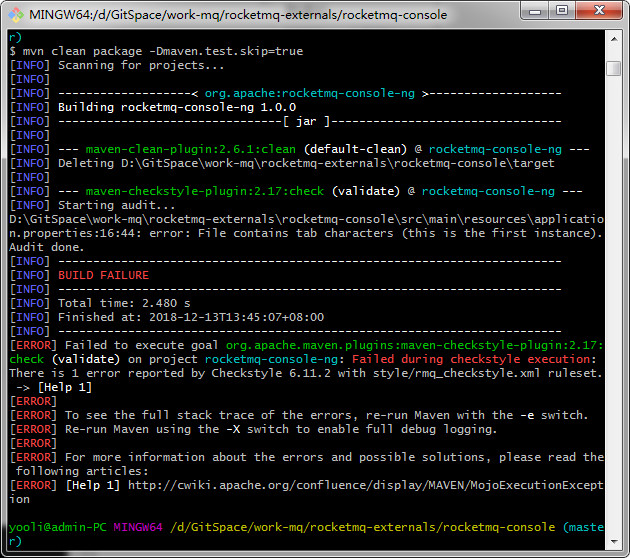Click 'maven-checkstyle-plugin:2.17:check' text
Image resolution: width=630 pixels, height=558 pixels.
pyautogui.click(x=205, y=191)
